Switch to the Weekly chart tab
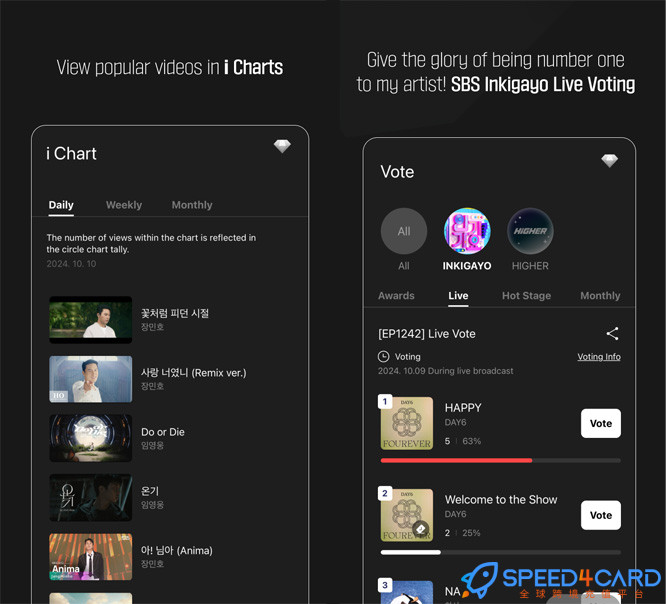The height and width of the screenshot is (604, 666). point(124,205)
